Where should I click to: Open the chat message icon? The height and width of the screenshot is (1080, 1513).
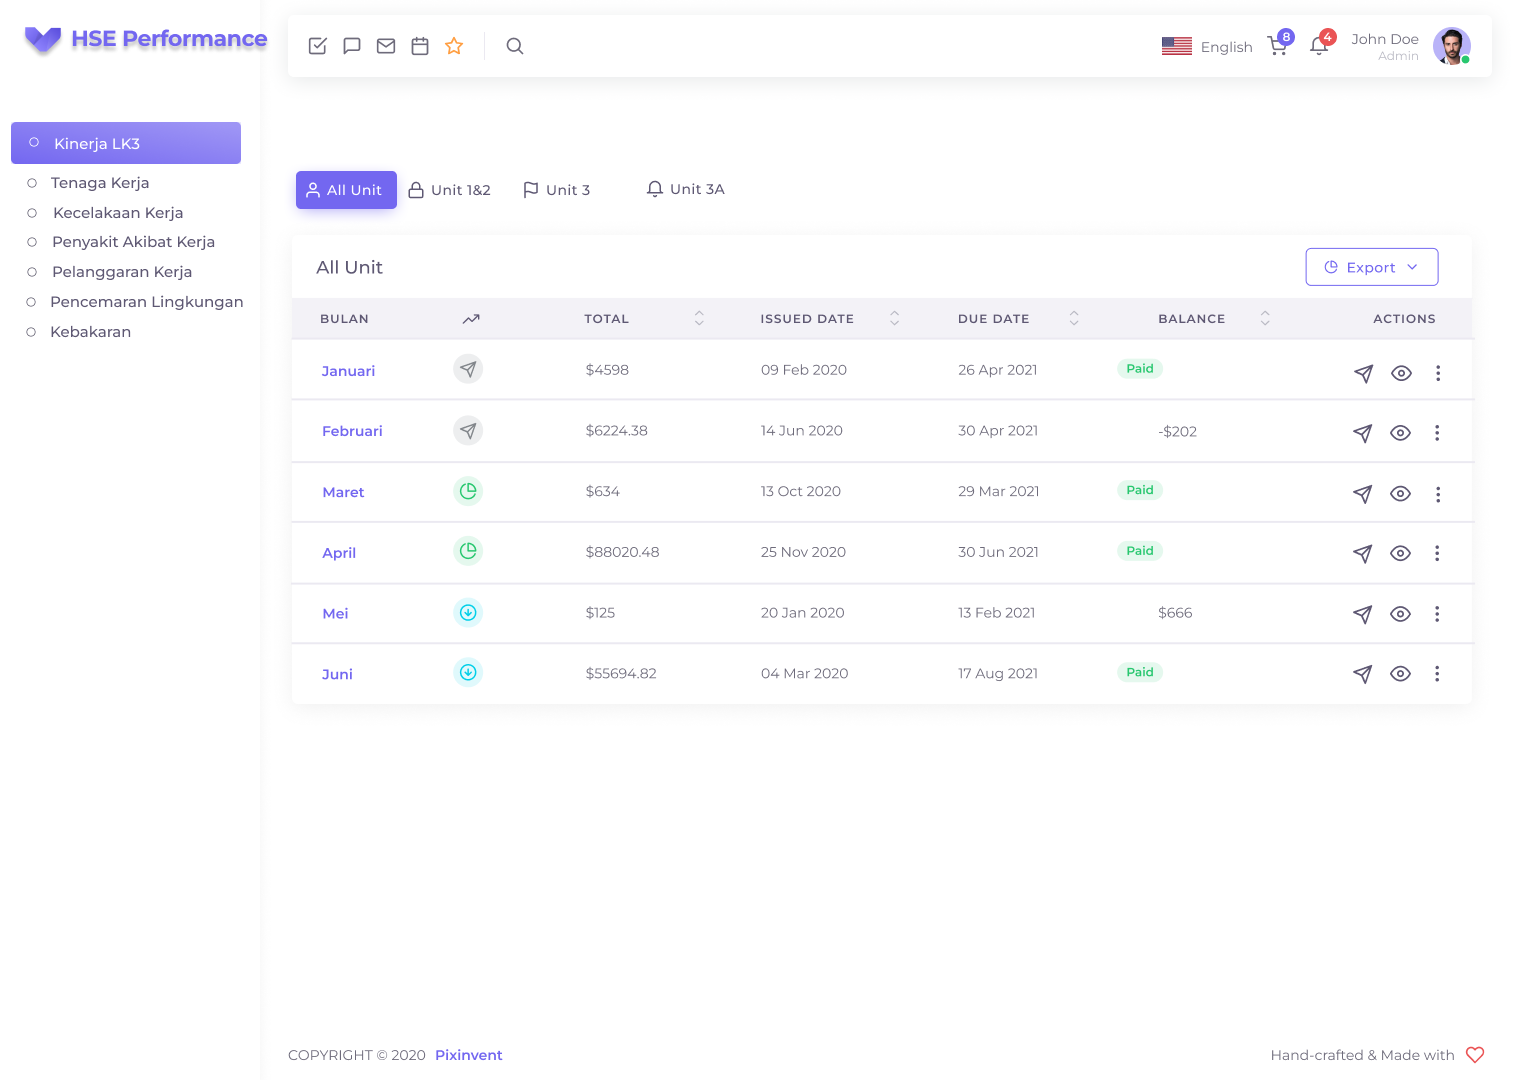[352, 46]
